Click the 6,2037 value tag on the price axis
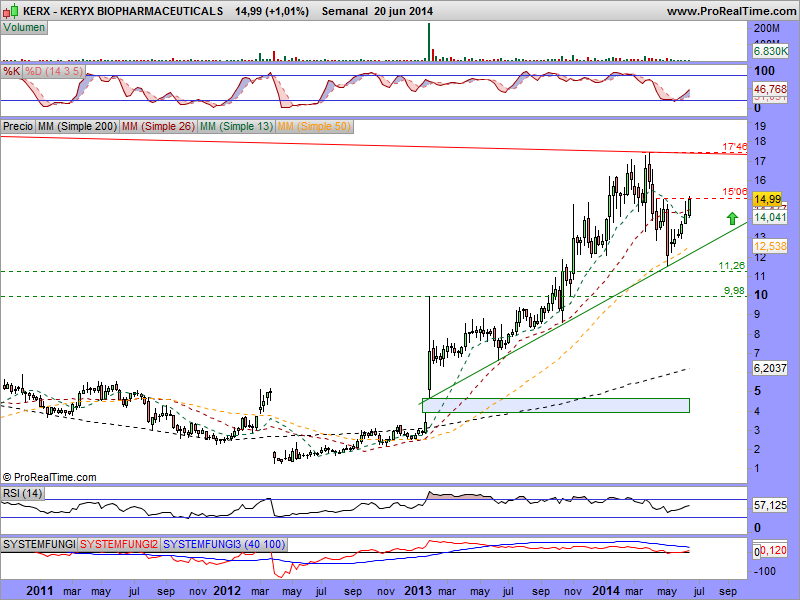Screen dimensions: 800x600 (x=770, y=368)
